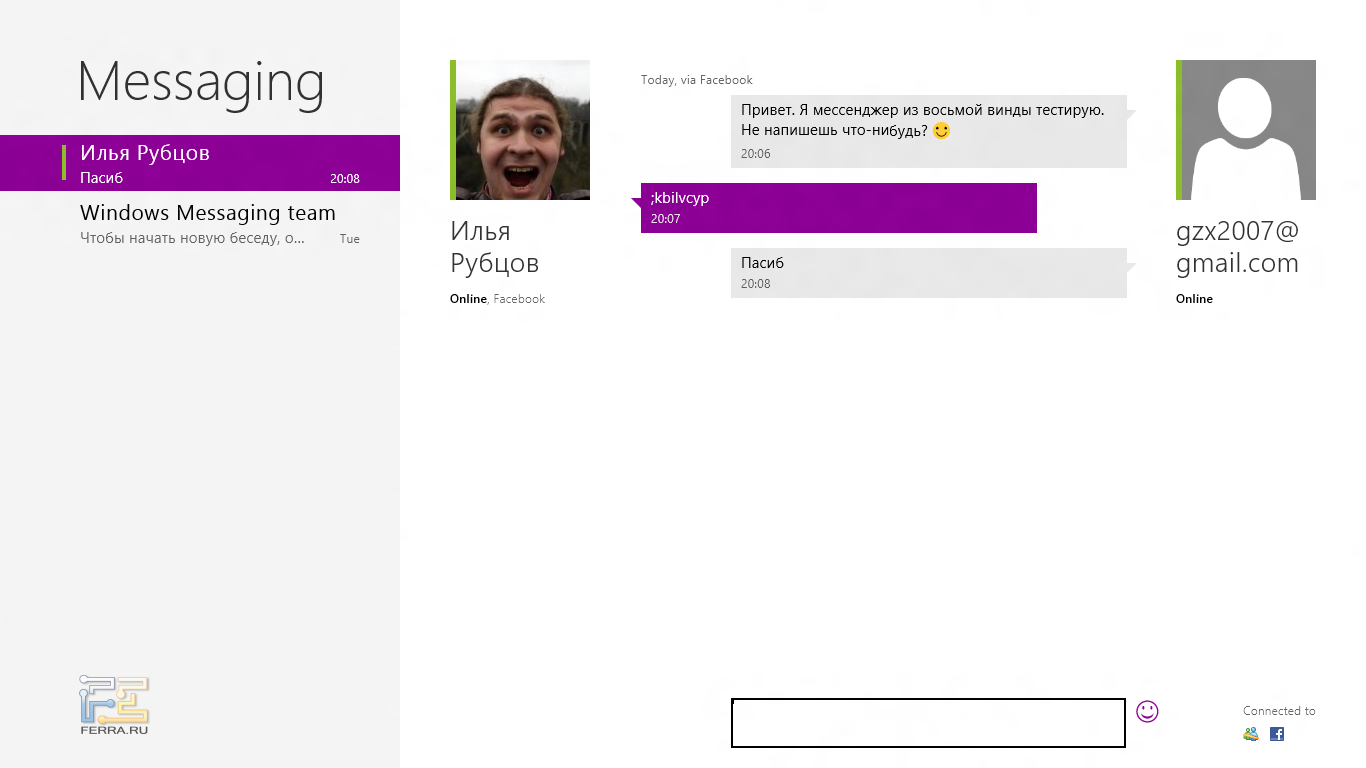Click the 20:06 timestamp in the first message
The width and height of the screenshot is (1366, 768).
point(756,154)
